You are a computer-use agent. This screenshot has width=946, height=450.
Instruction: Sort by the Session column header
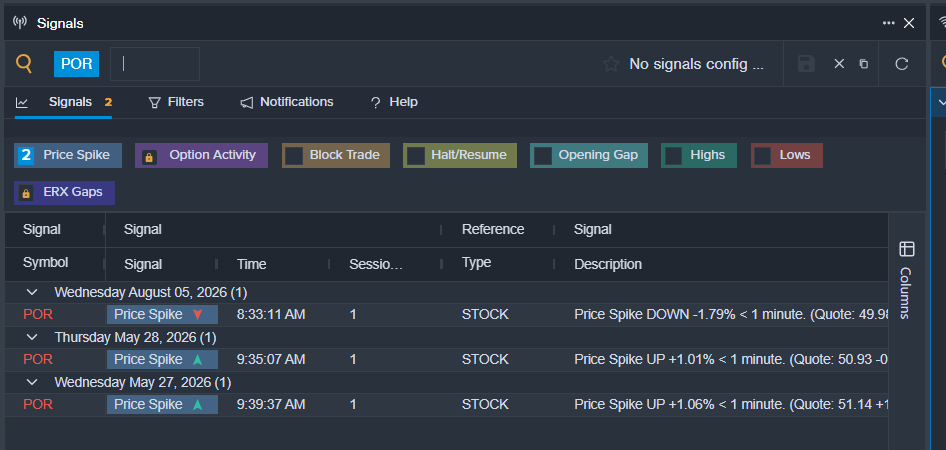376,264
